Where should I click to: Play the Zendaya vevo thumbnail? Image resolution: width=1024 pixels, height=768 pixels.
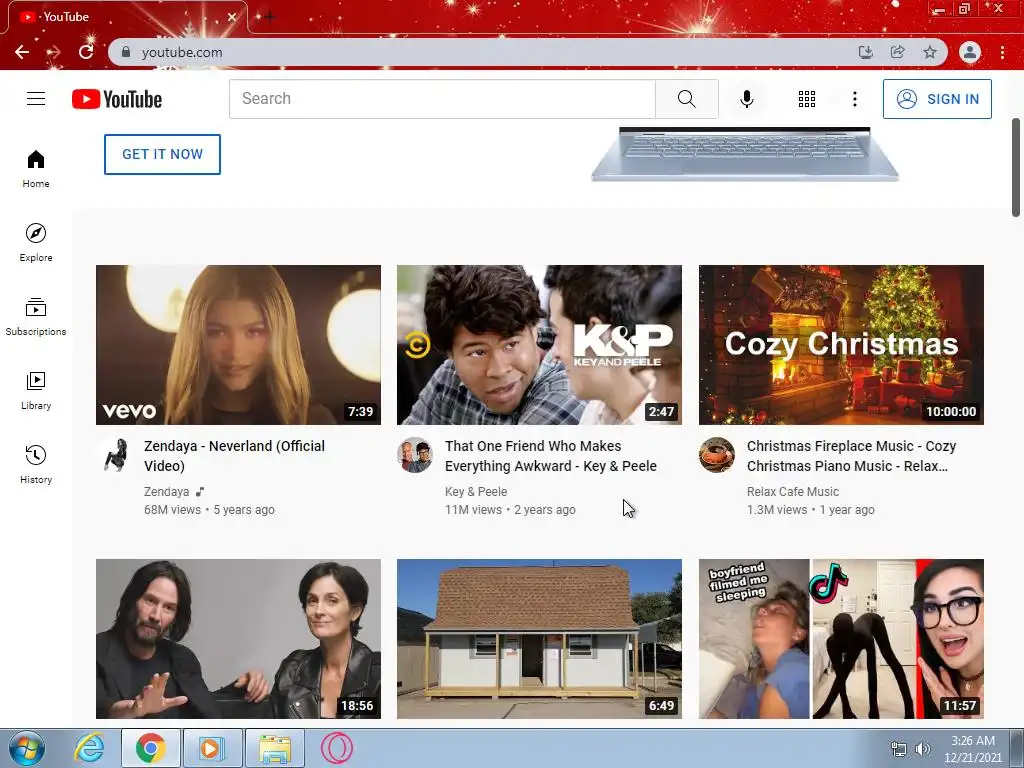coord(238,345)
